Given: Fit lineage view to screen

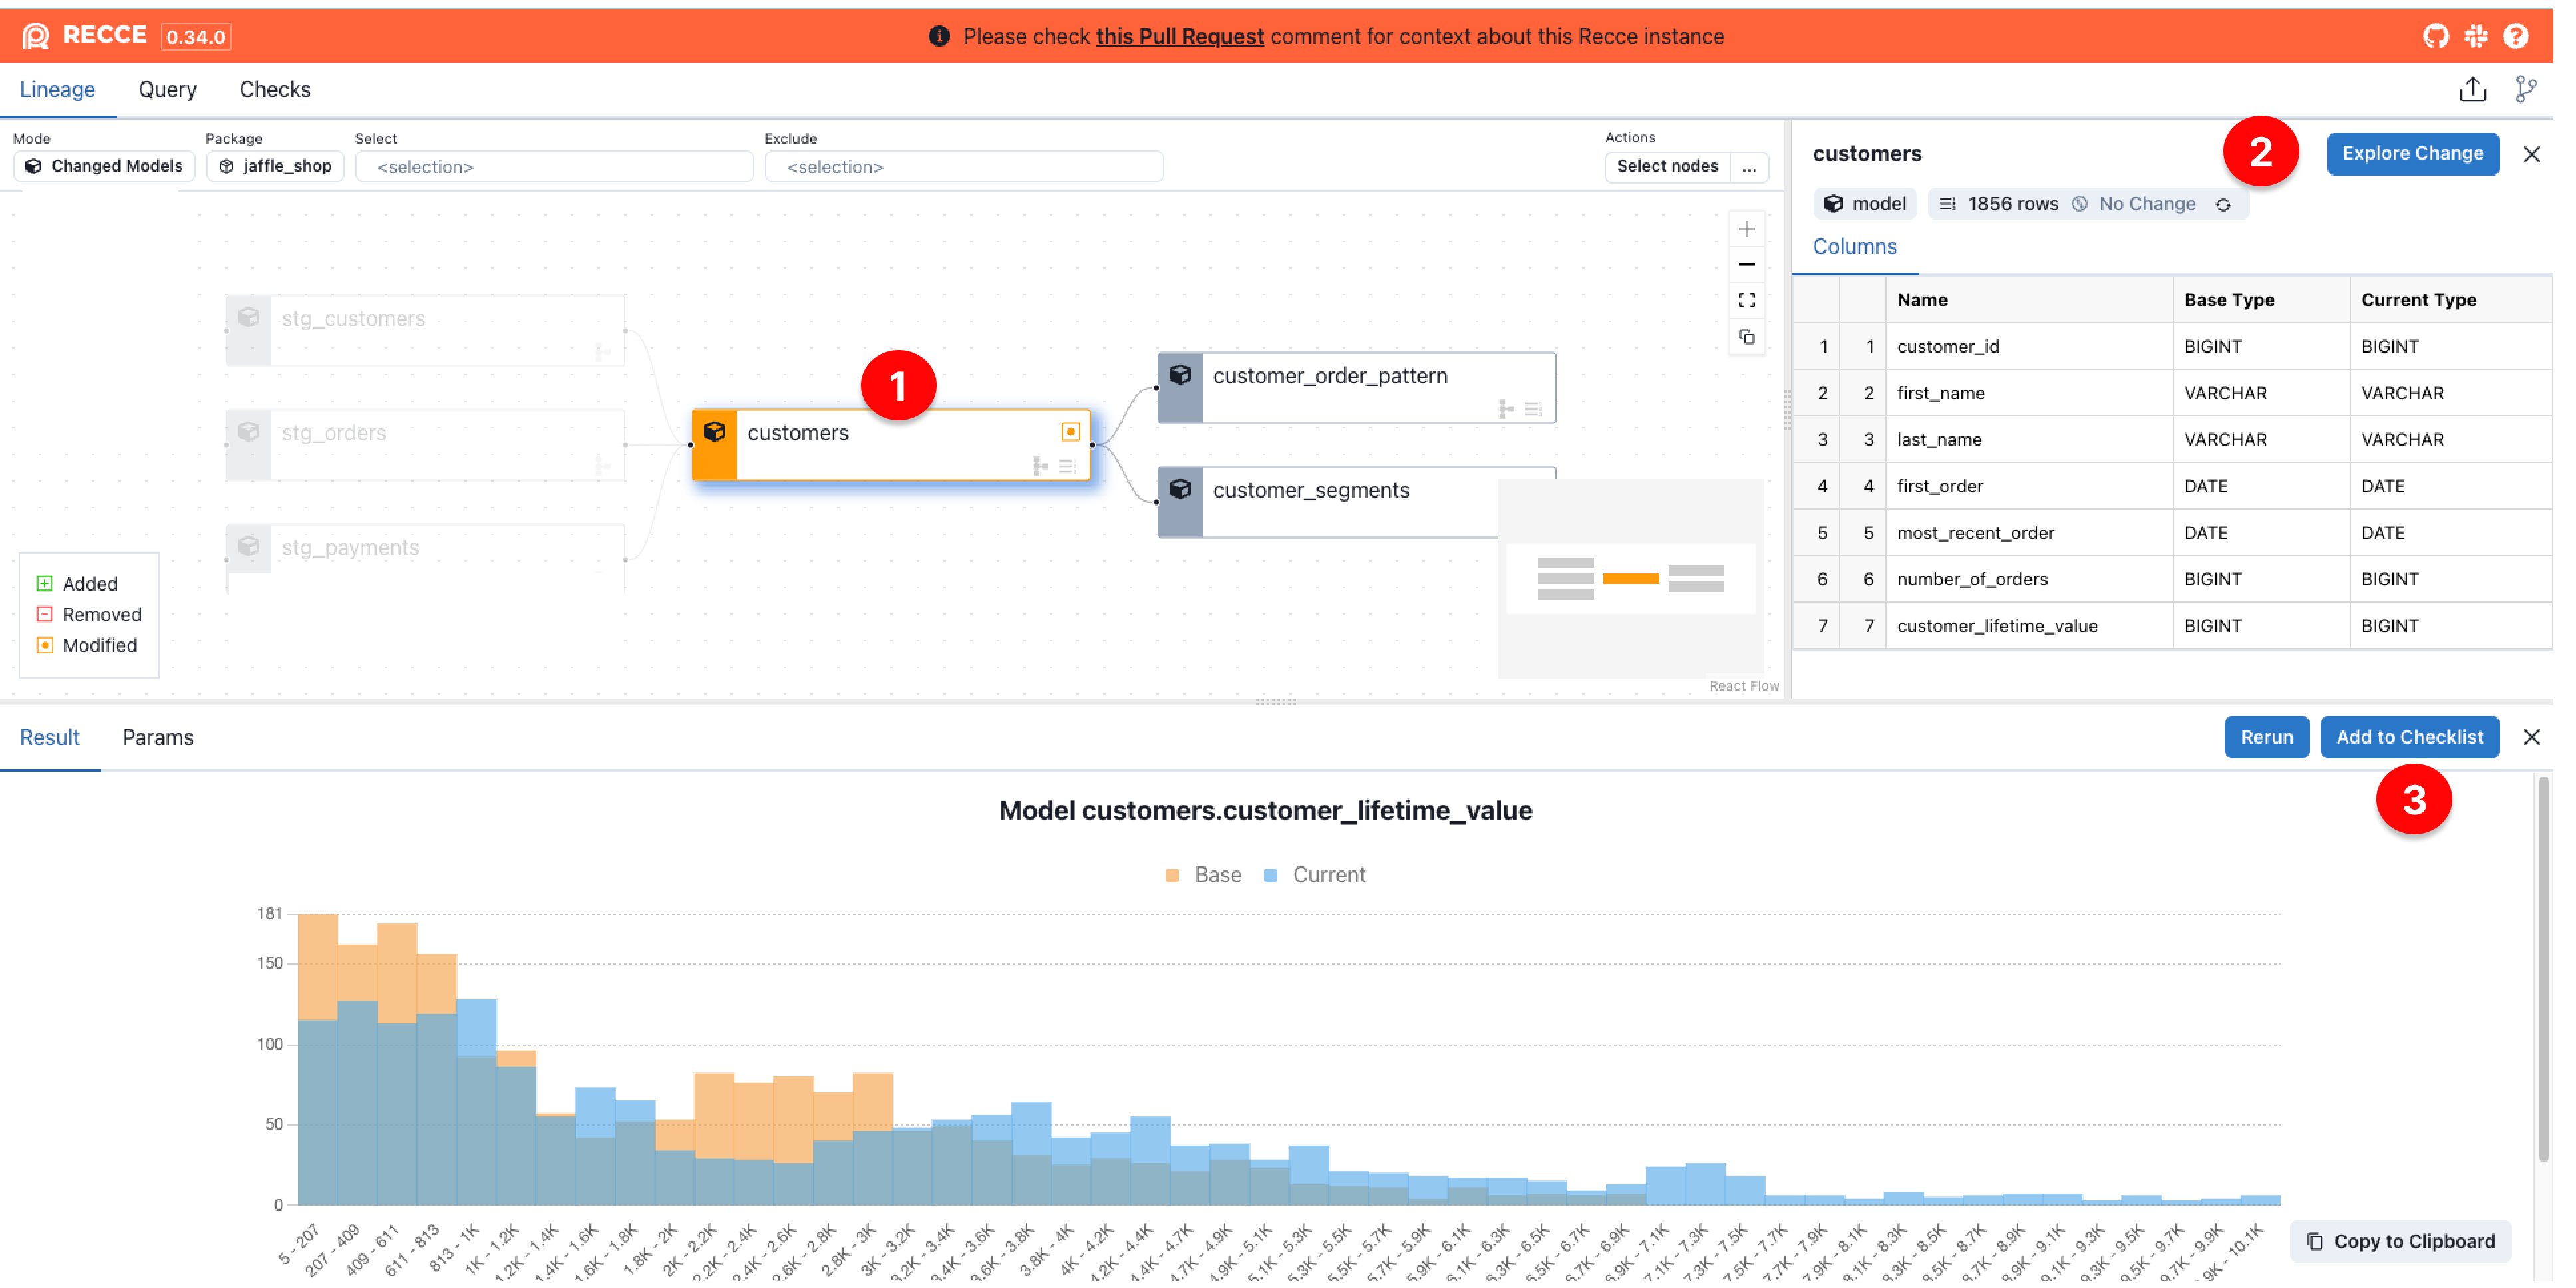Looking at the screenshot, I should click(1746, 300).
